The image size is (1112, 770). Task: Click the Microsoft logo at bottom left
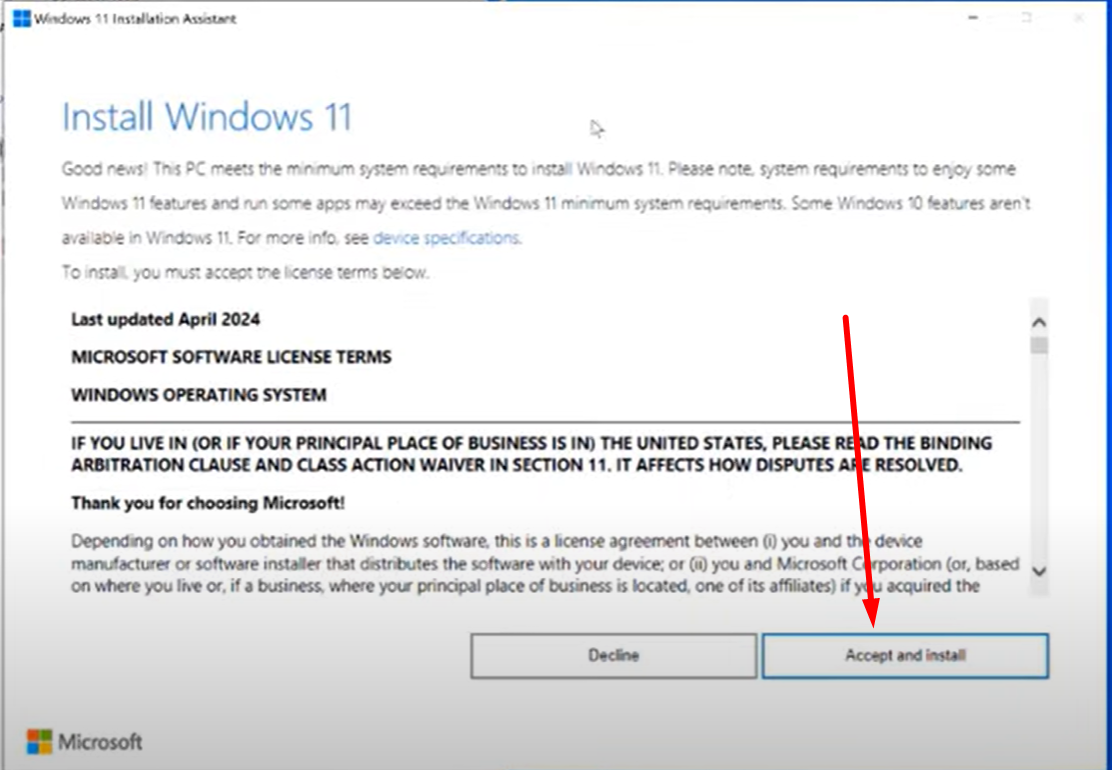(84, 742)
